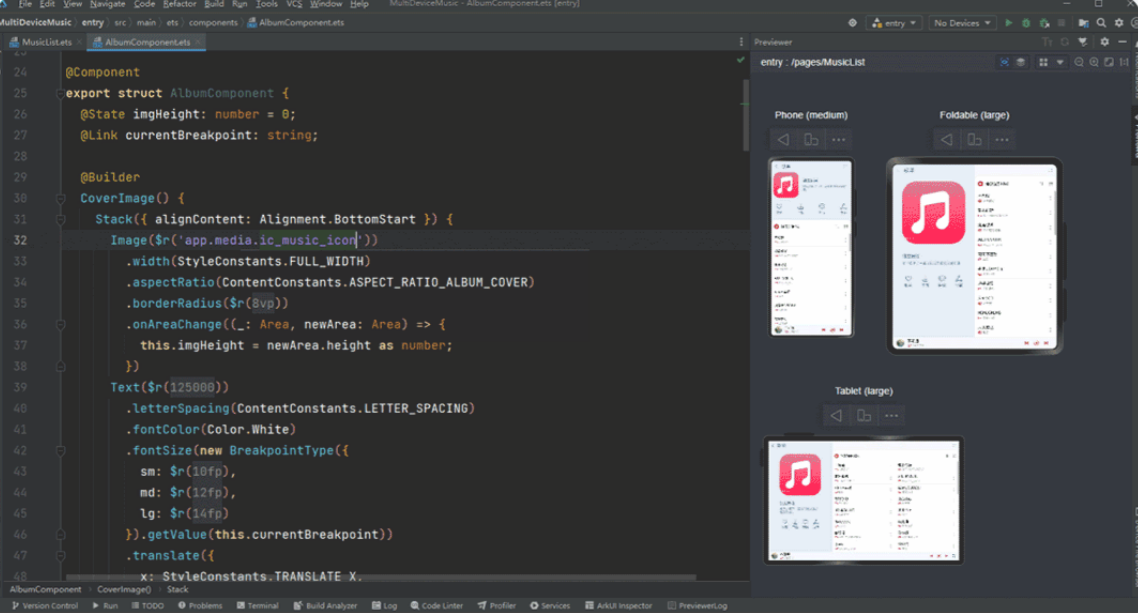1138x613 pixels.
Task: Toggle the layers icon in previewer toolbar
Action: click(x=1020, y=62)
